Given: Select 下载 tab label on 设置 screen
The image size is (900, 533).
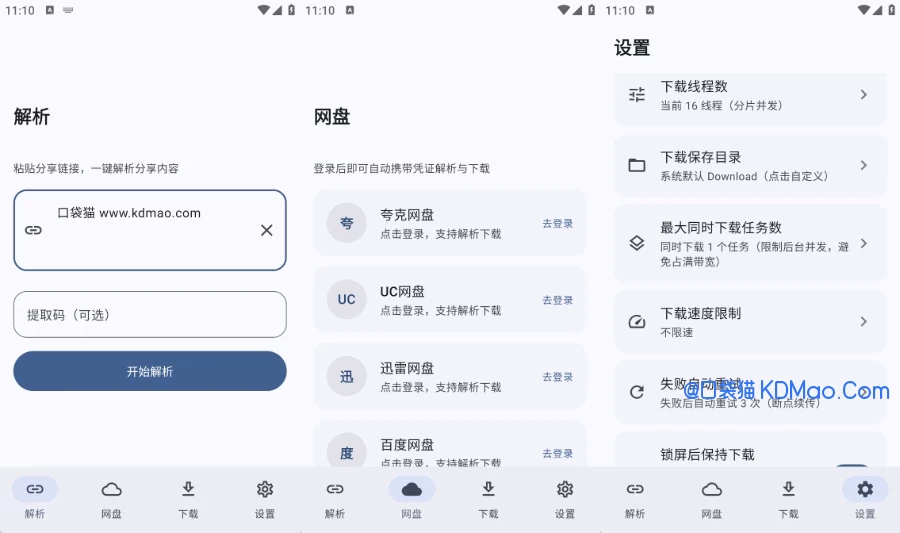Looking at the screenshot, I should (789, 514).
